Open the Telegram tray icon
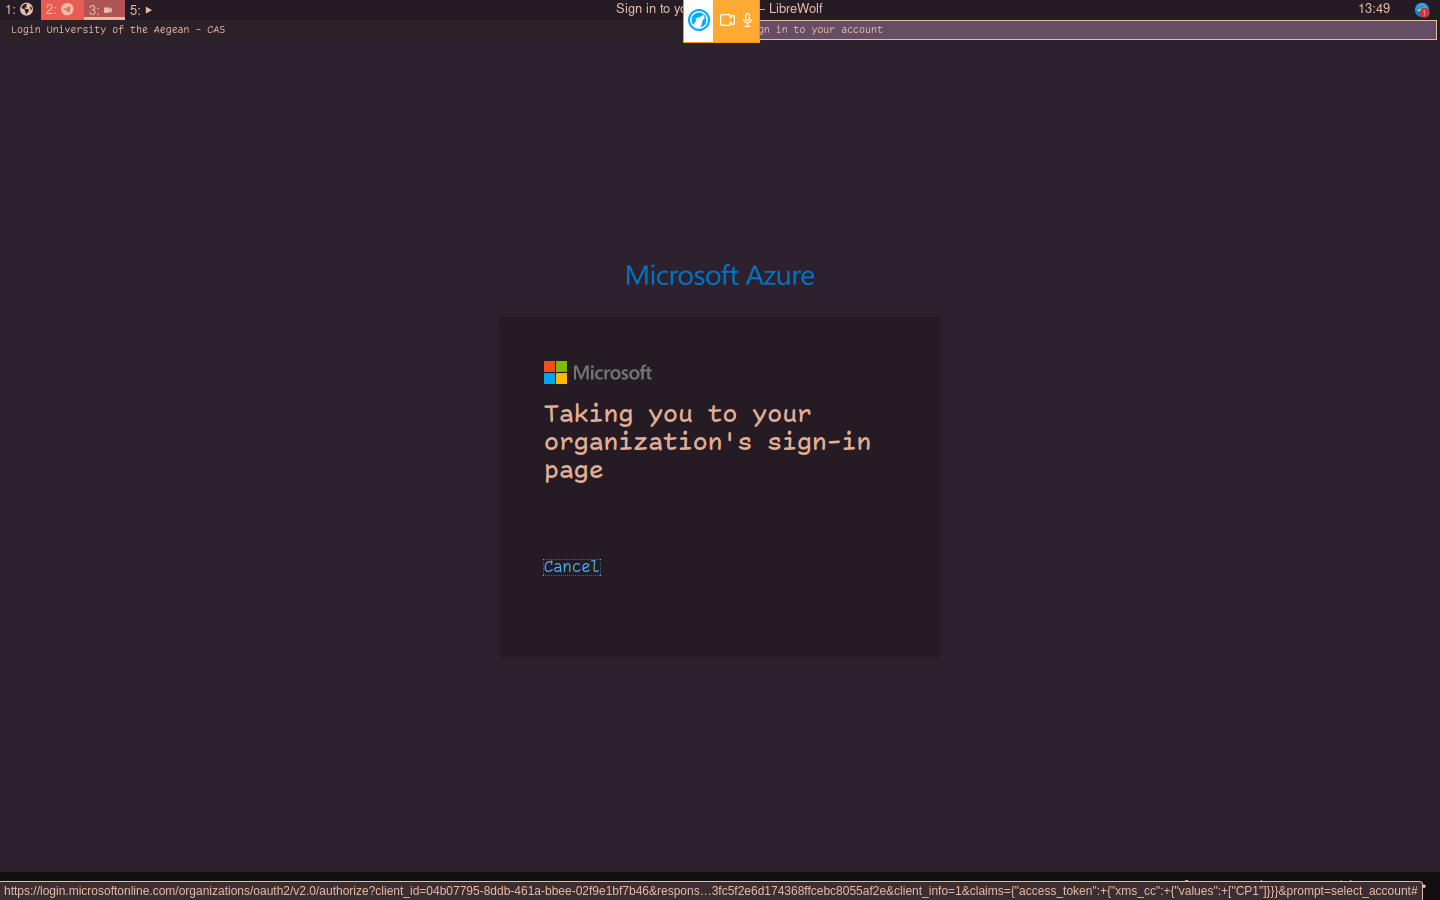Screen dimensions: 1440x900 [x=1421, y=10]
